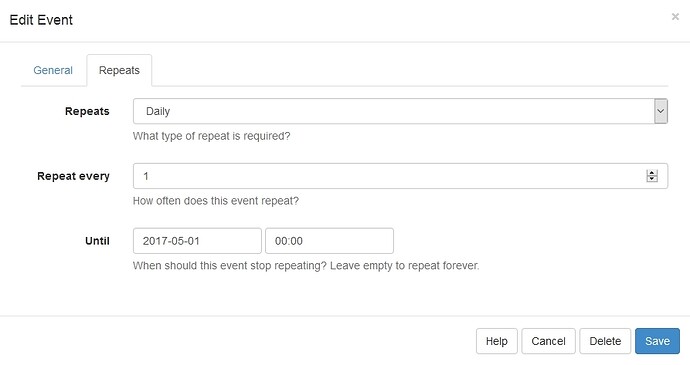Cancel editing the event
Image resolution: width=690 pixels, height=365 pixels.
click(x=548, y=341)
